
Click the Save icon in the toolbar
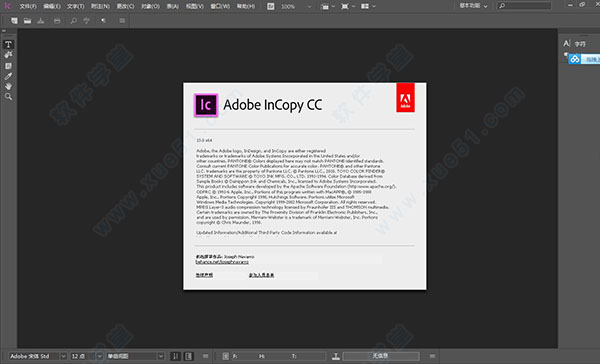[41, 21]
